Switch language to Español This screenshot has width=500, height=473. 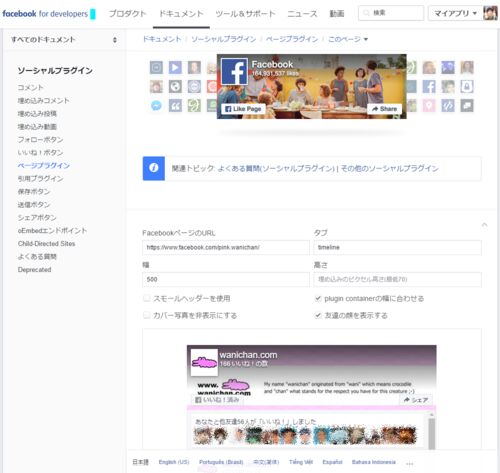coord(332,462)
